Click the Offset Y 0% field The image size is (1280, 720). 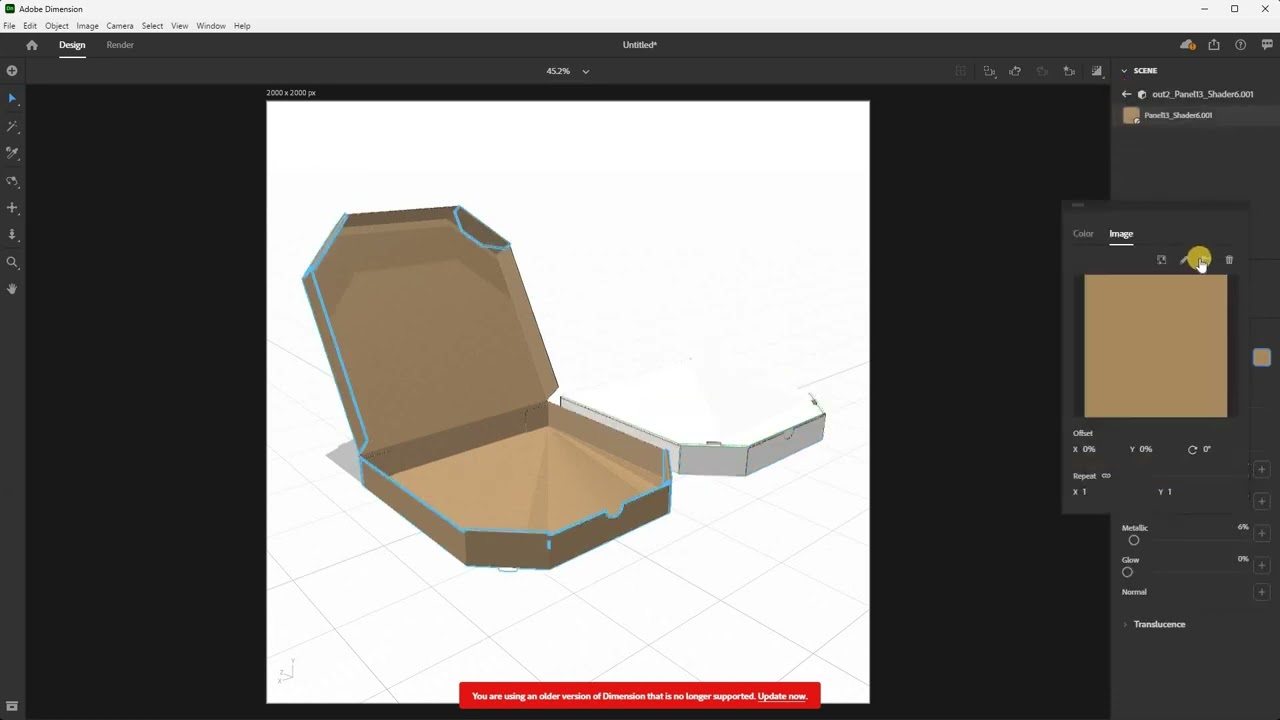1146,450
